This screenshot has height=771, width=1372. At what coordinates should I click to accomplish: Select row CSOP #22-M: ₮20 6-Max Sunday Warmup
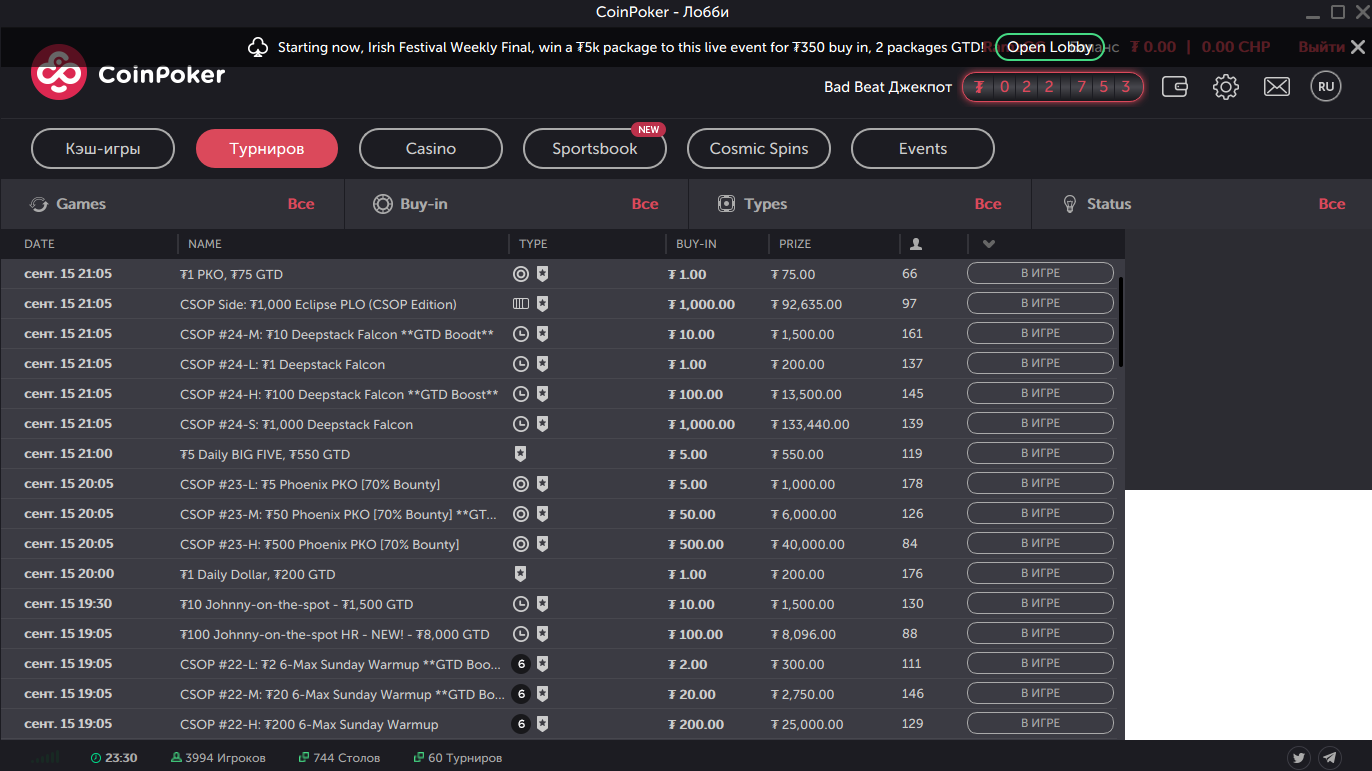(562, 694)
